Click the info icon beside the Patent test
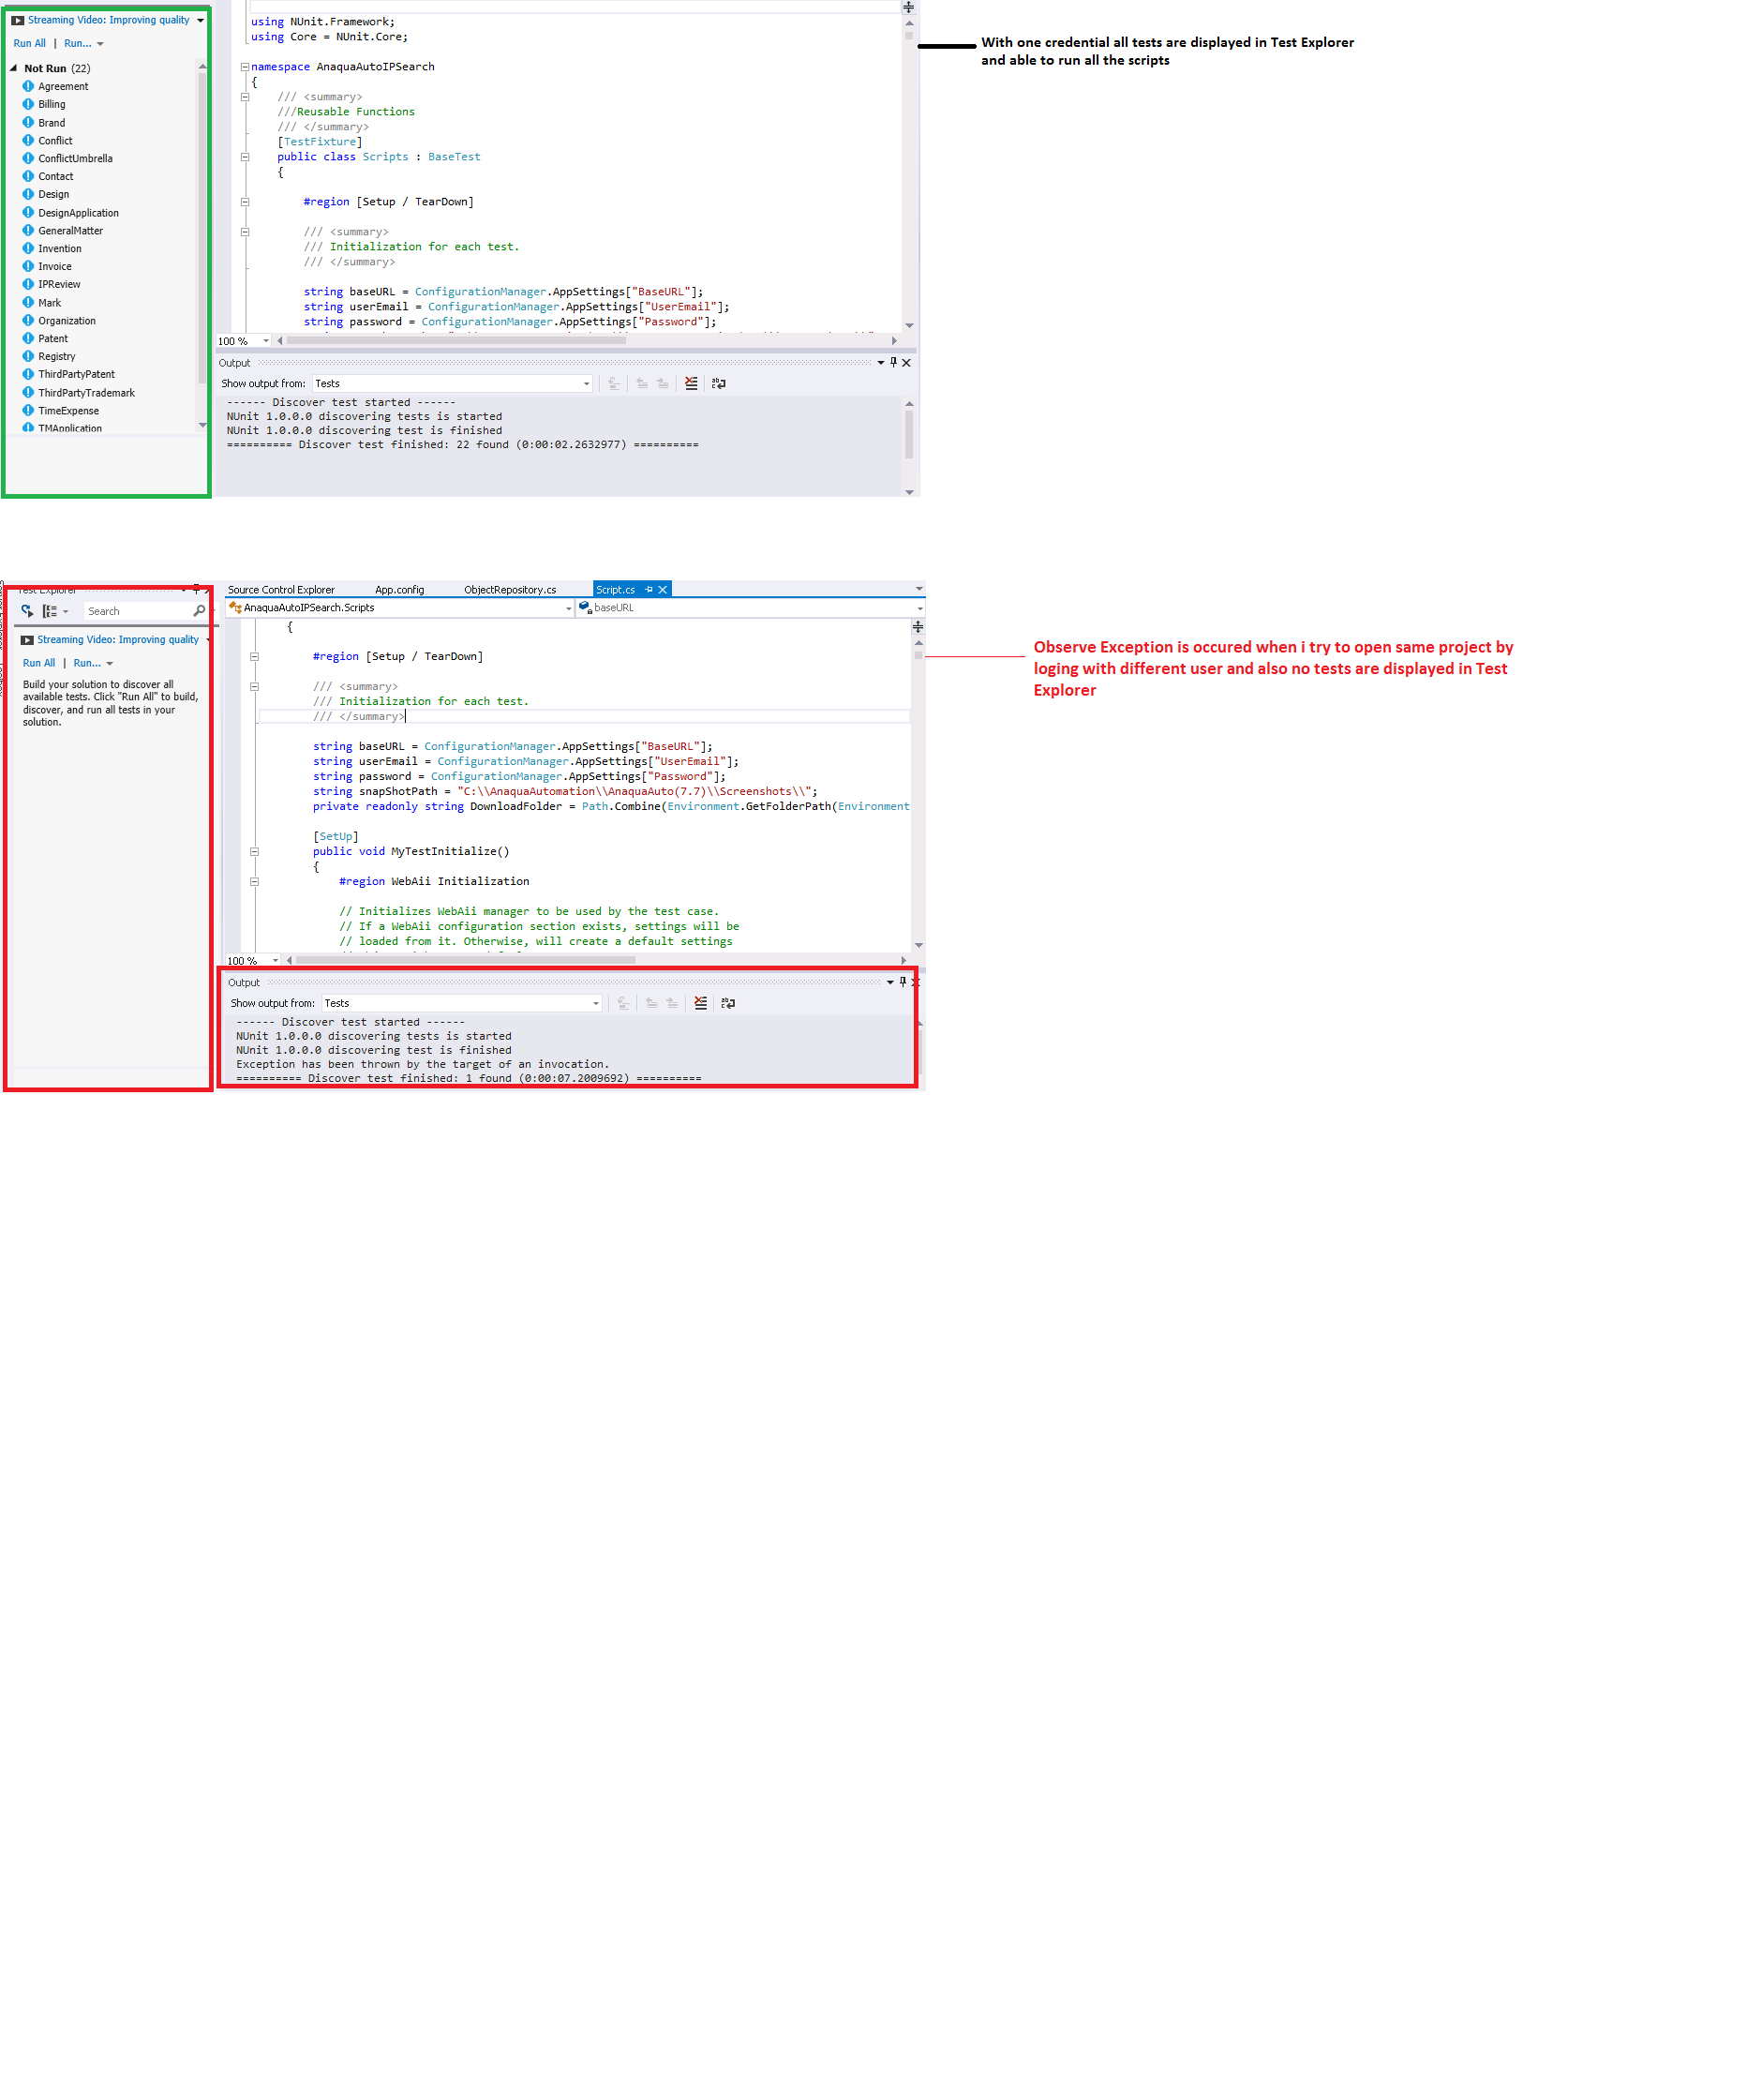Image resolution: width=1762 pixels, height=2100 pixels. point(28,339)
